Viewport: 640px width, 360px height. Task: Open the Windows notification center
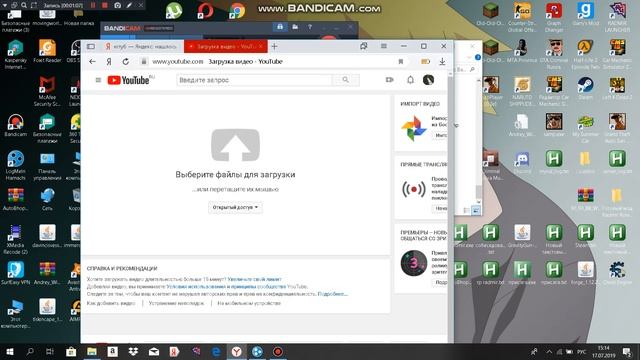point(627,351)
